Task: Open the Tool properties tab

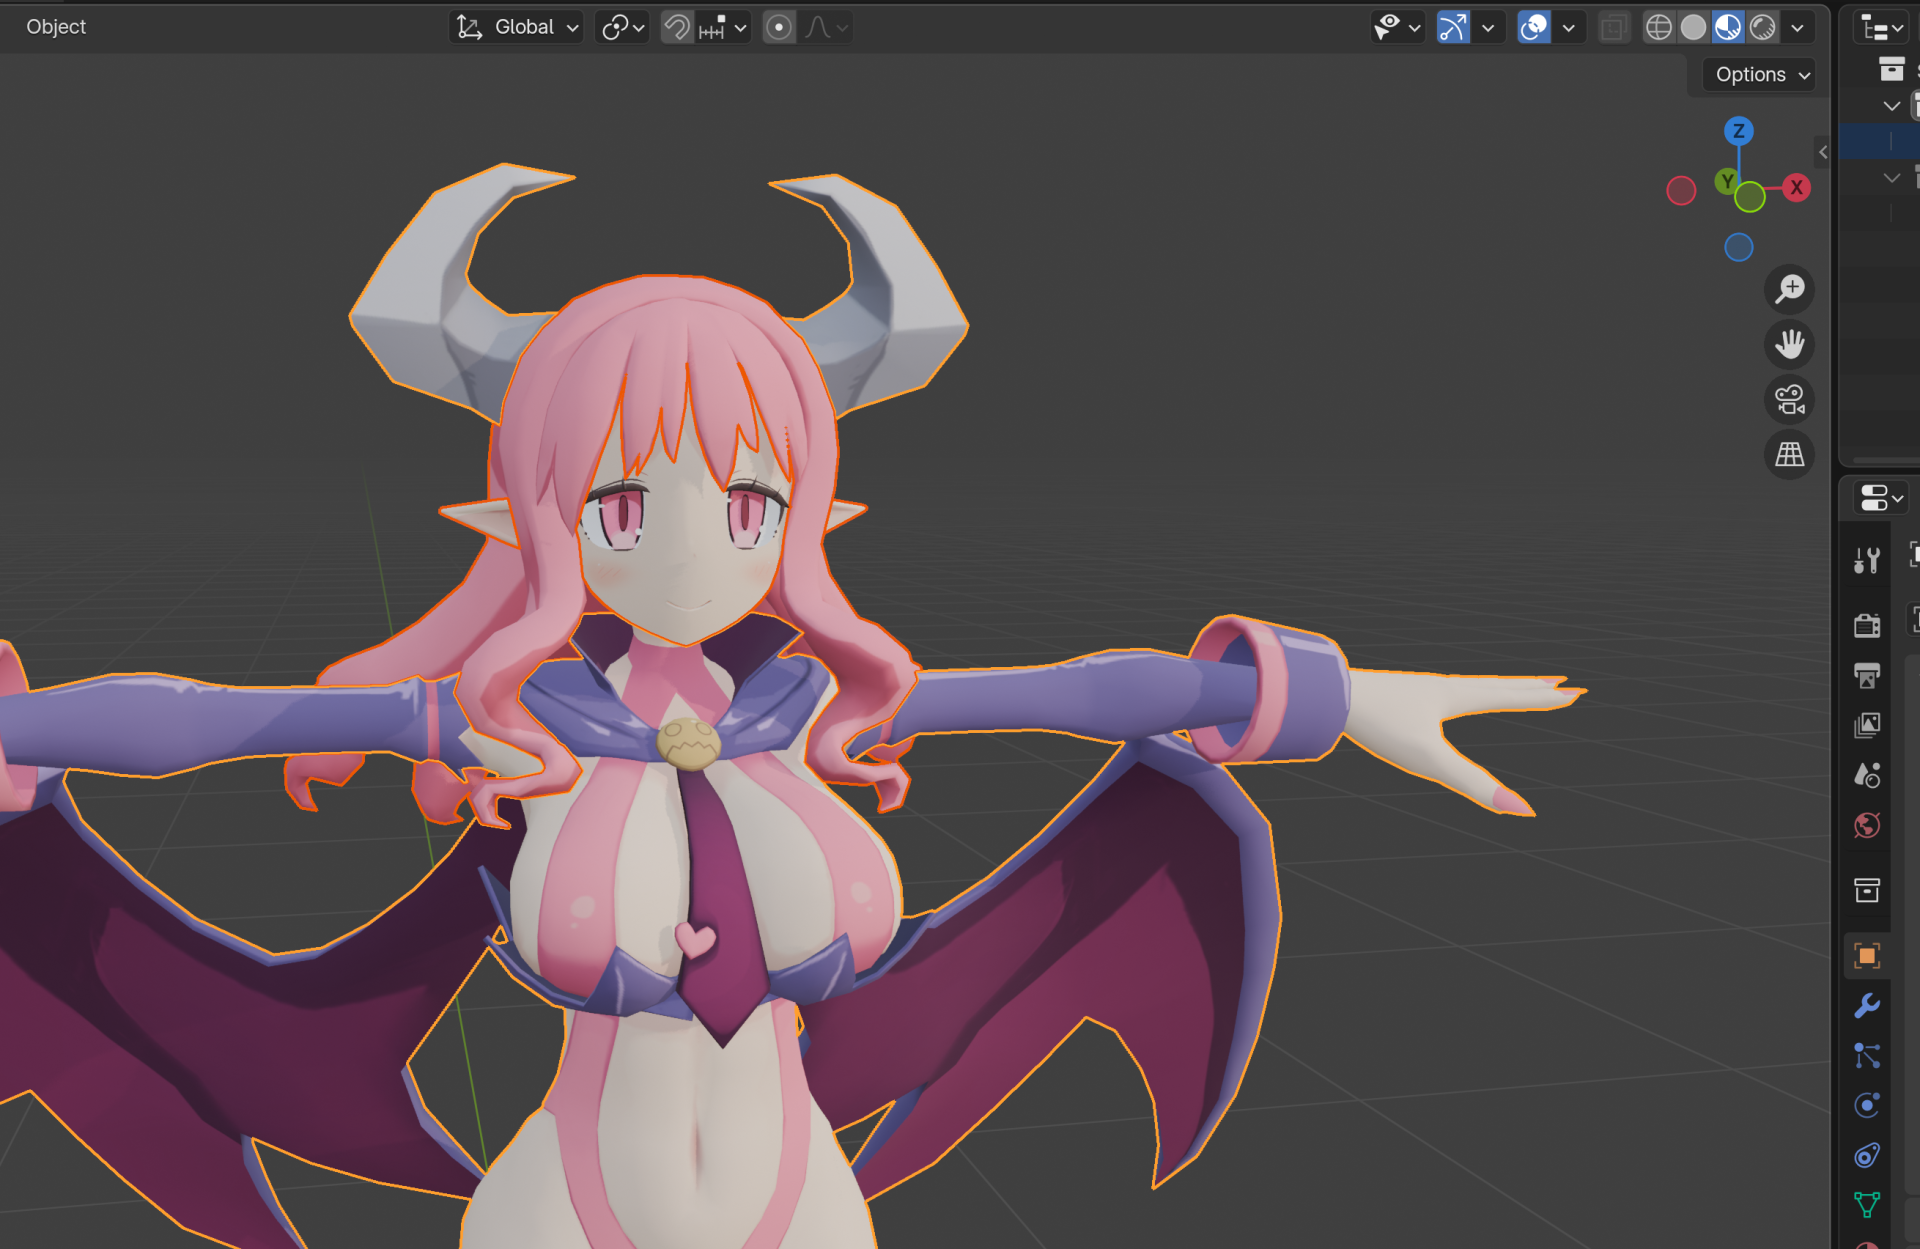Action: pos(1867,560)
